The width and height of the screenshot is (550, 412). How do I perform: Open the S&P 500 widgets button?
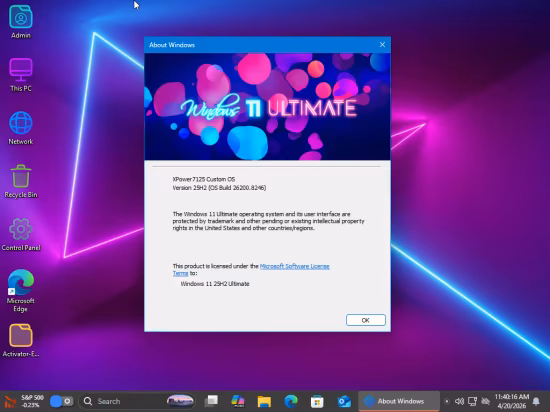(25, 401)
